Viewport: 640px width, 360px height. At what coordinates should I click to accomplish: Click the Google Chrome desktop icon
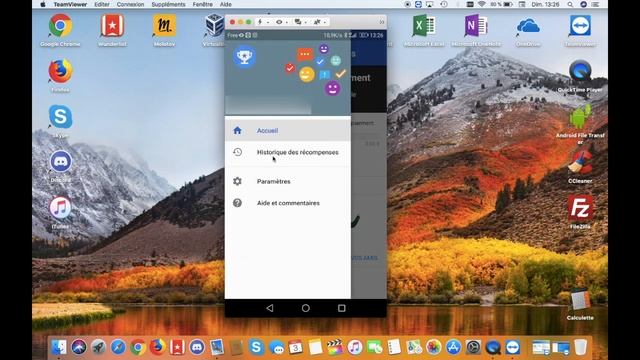tap(60, 26)
